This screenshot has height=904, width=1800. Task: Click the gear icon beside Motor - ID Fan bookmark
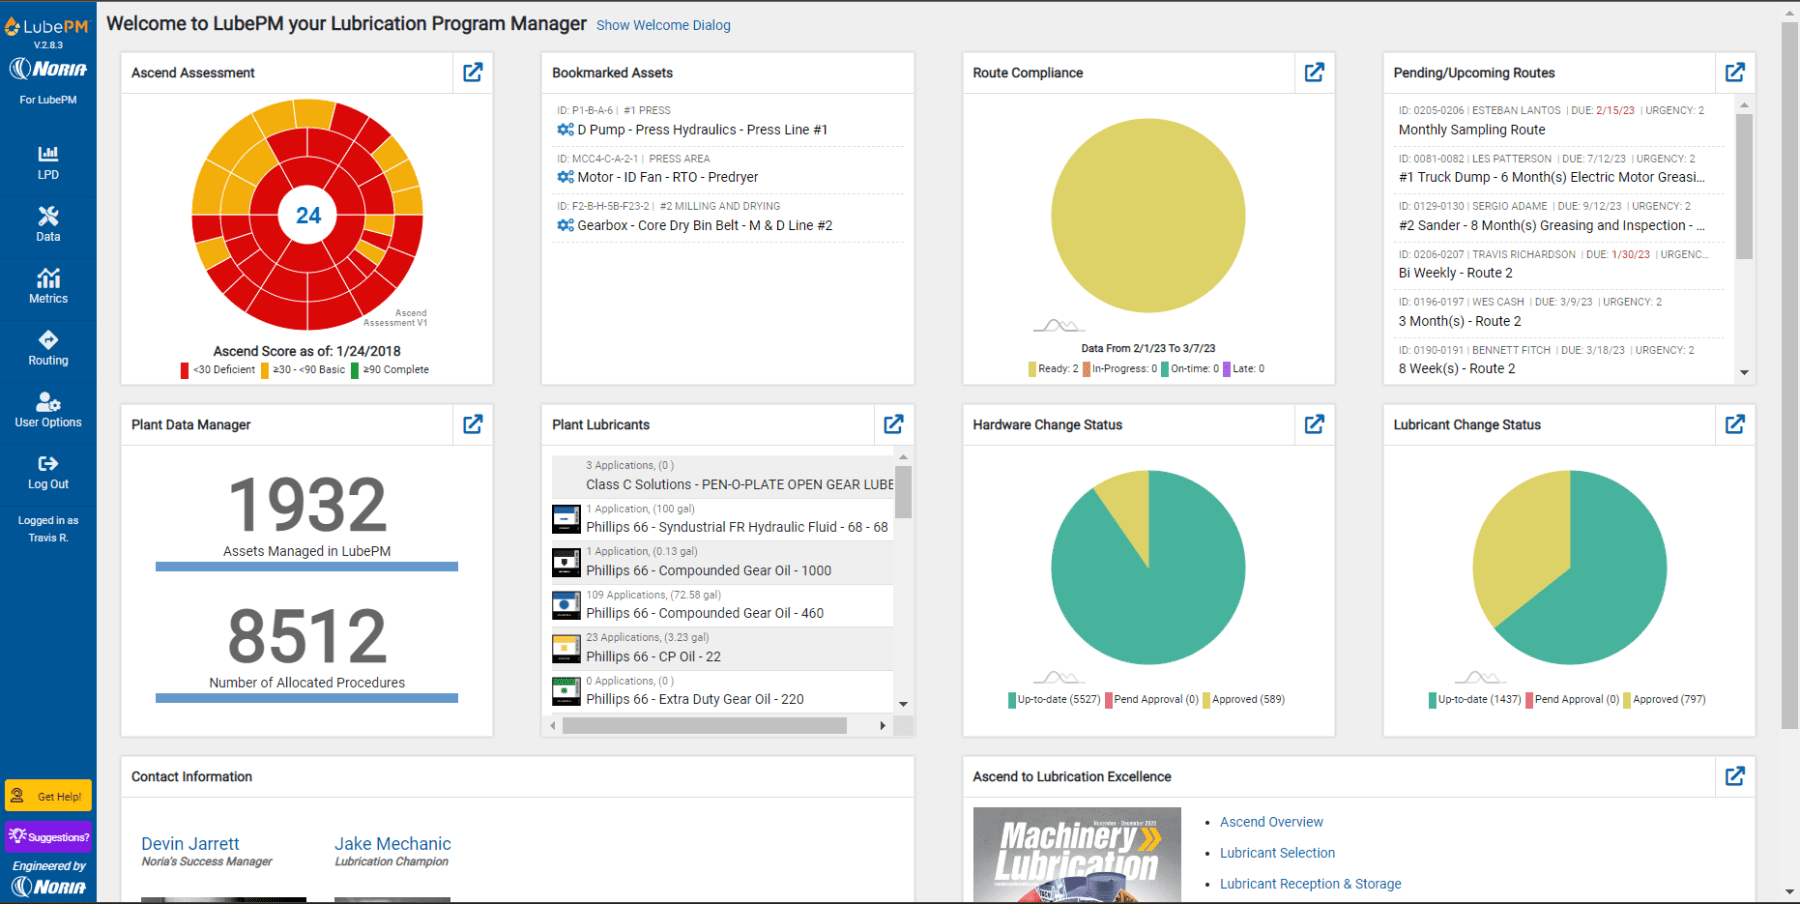coord(565,177)
